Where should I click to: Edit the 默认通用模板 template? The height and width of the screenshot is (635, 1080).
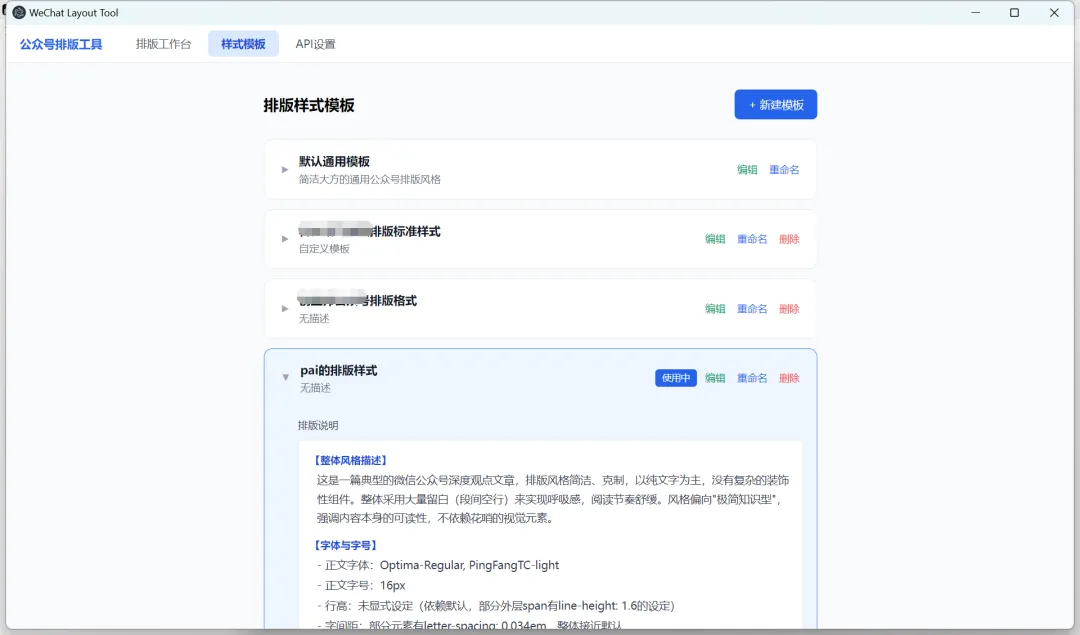click(x=747, y=169)
